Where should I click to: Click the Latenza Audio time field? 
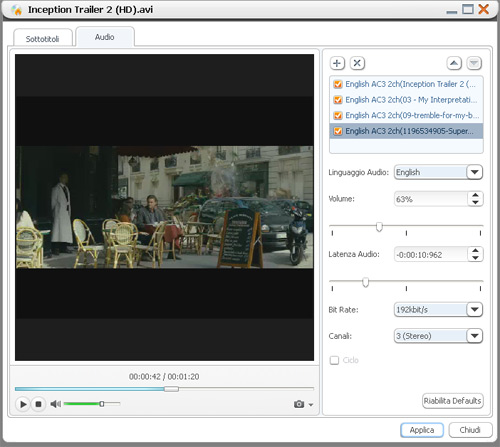pos(431,255)
